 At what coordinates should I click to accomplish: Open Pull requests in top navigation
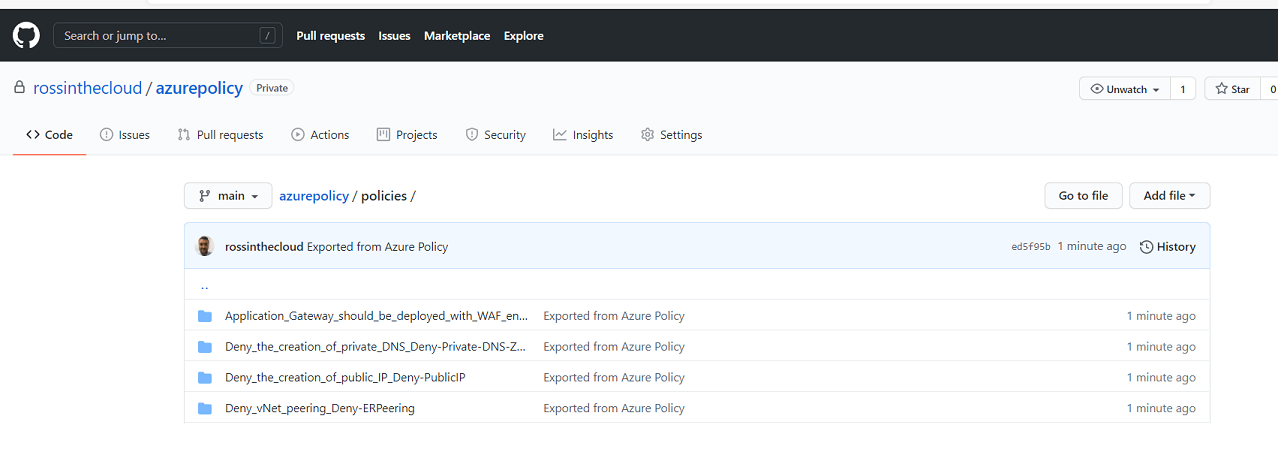tap(331, 36)
